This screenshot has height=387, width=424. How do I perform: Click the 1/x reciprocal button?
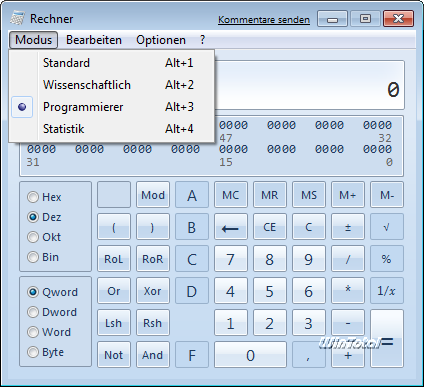387,291
